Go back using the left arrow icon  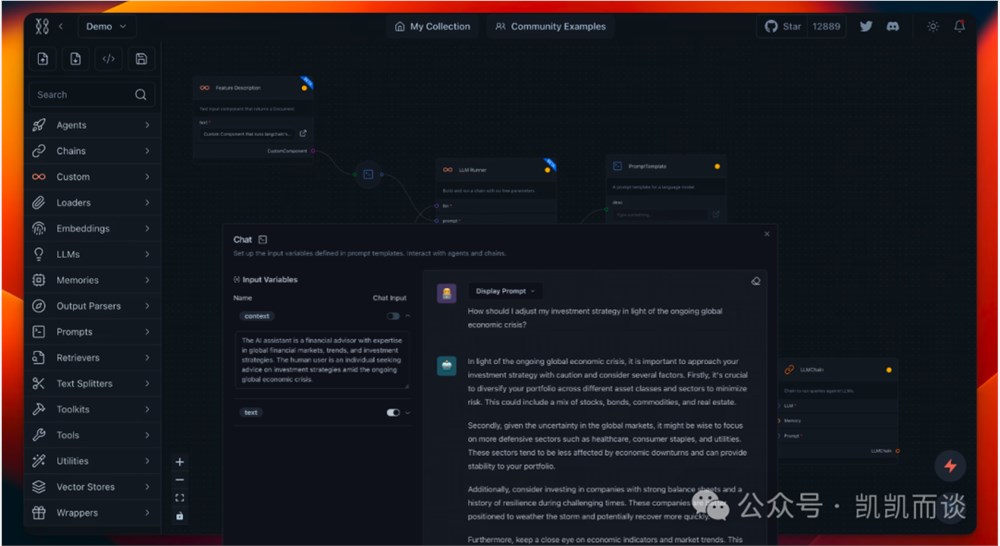click(x=61, y=26)
